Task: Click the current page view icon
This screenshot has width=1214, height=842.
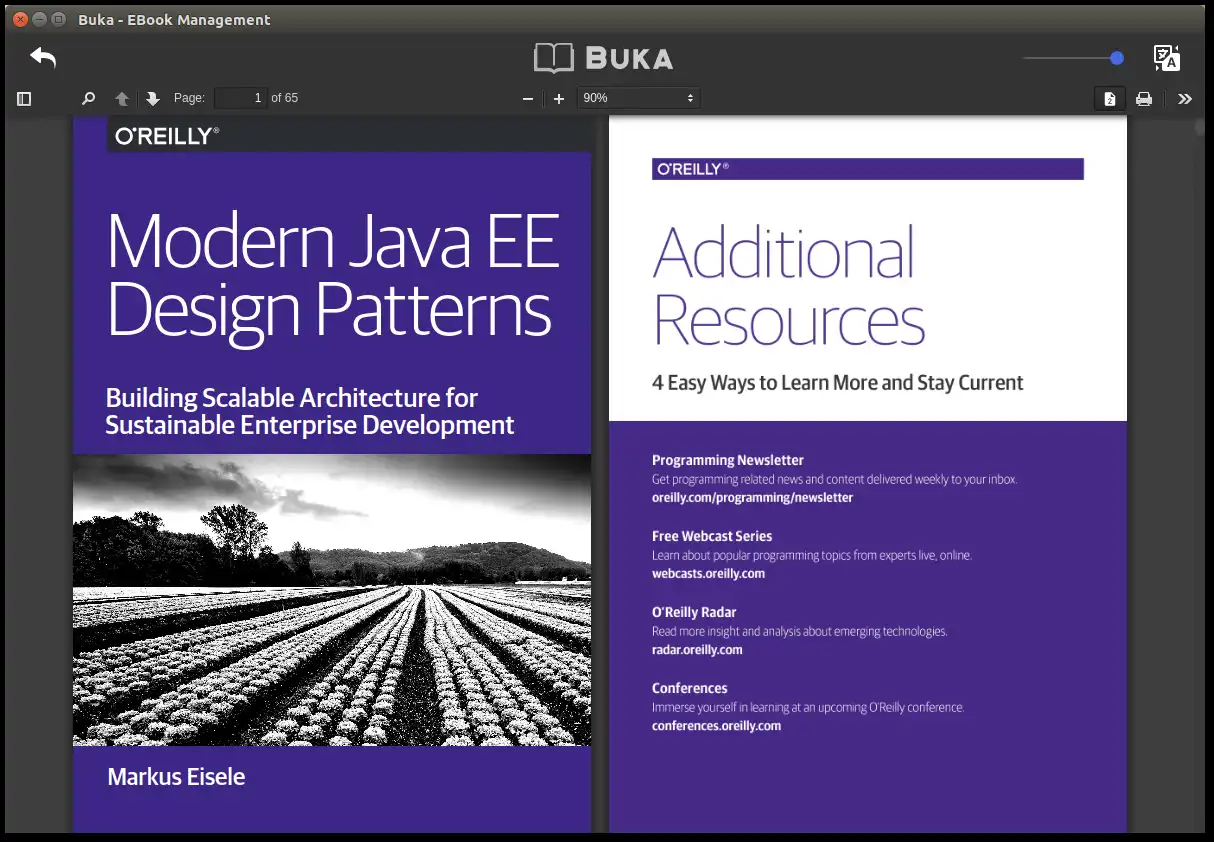Action: click(x=1110, y=98)
